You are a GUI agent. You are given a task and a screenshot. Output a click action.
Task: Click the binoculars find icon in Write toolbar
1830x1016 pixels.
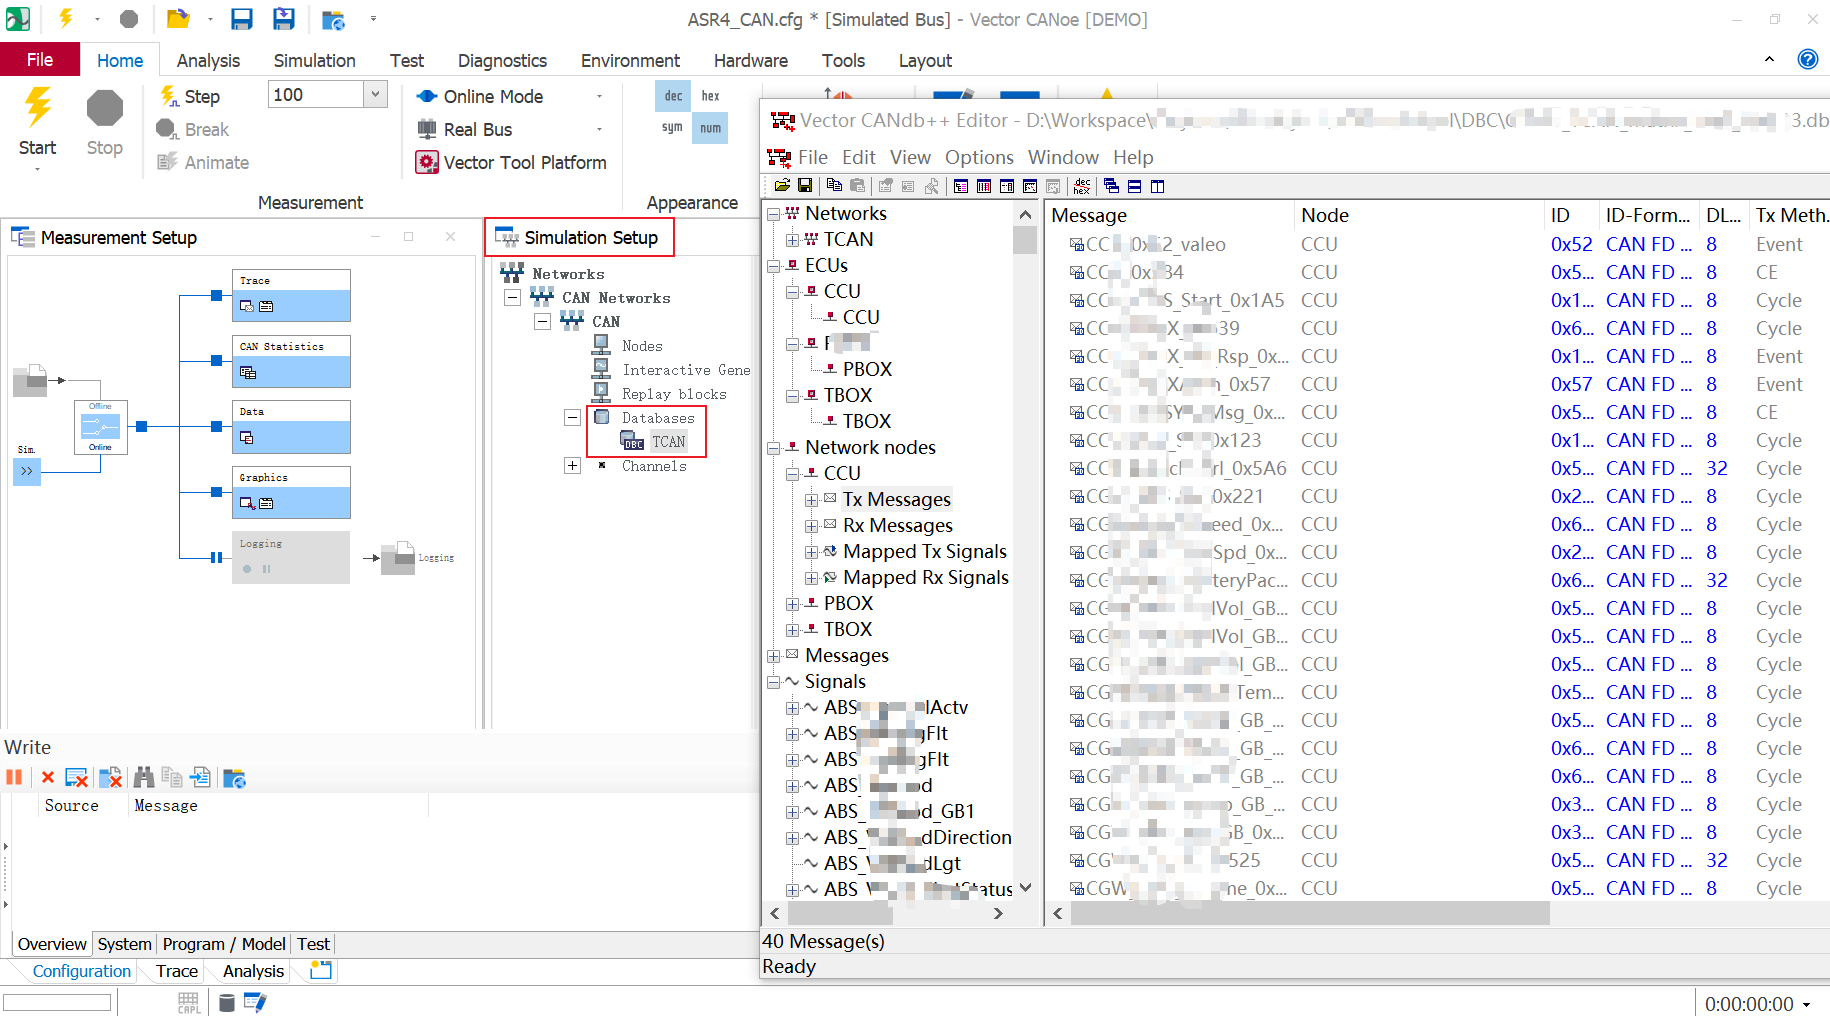click(144, 777)
